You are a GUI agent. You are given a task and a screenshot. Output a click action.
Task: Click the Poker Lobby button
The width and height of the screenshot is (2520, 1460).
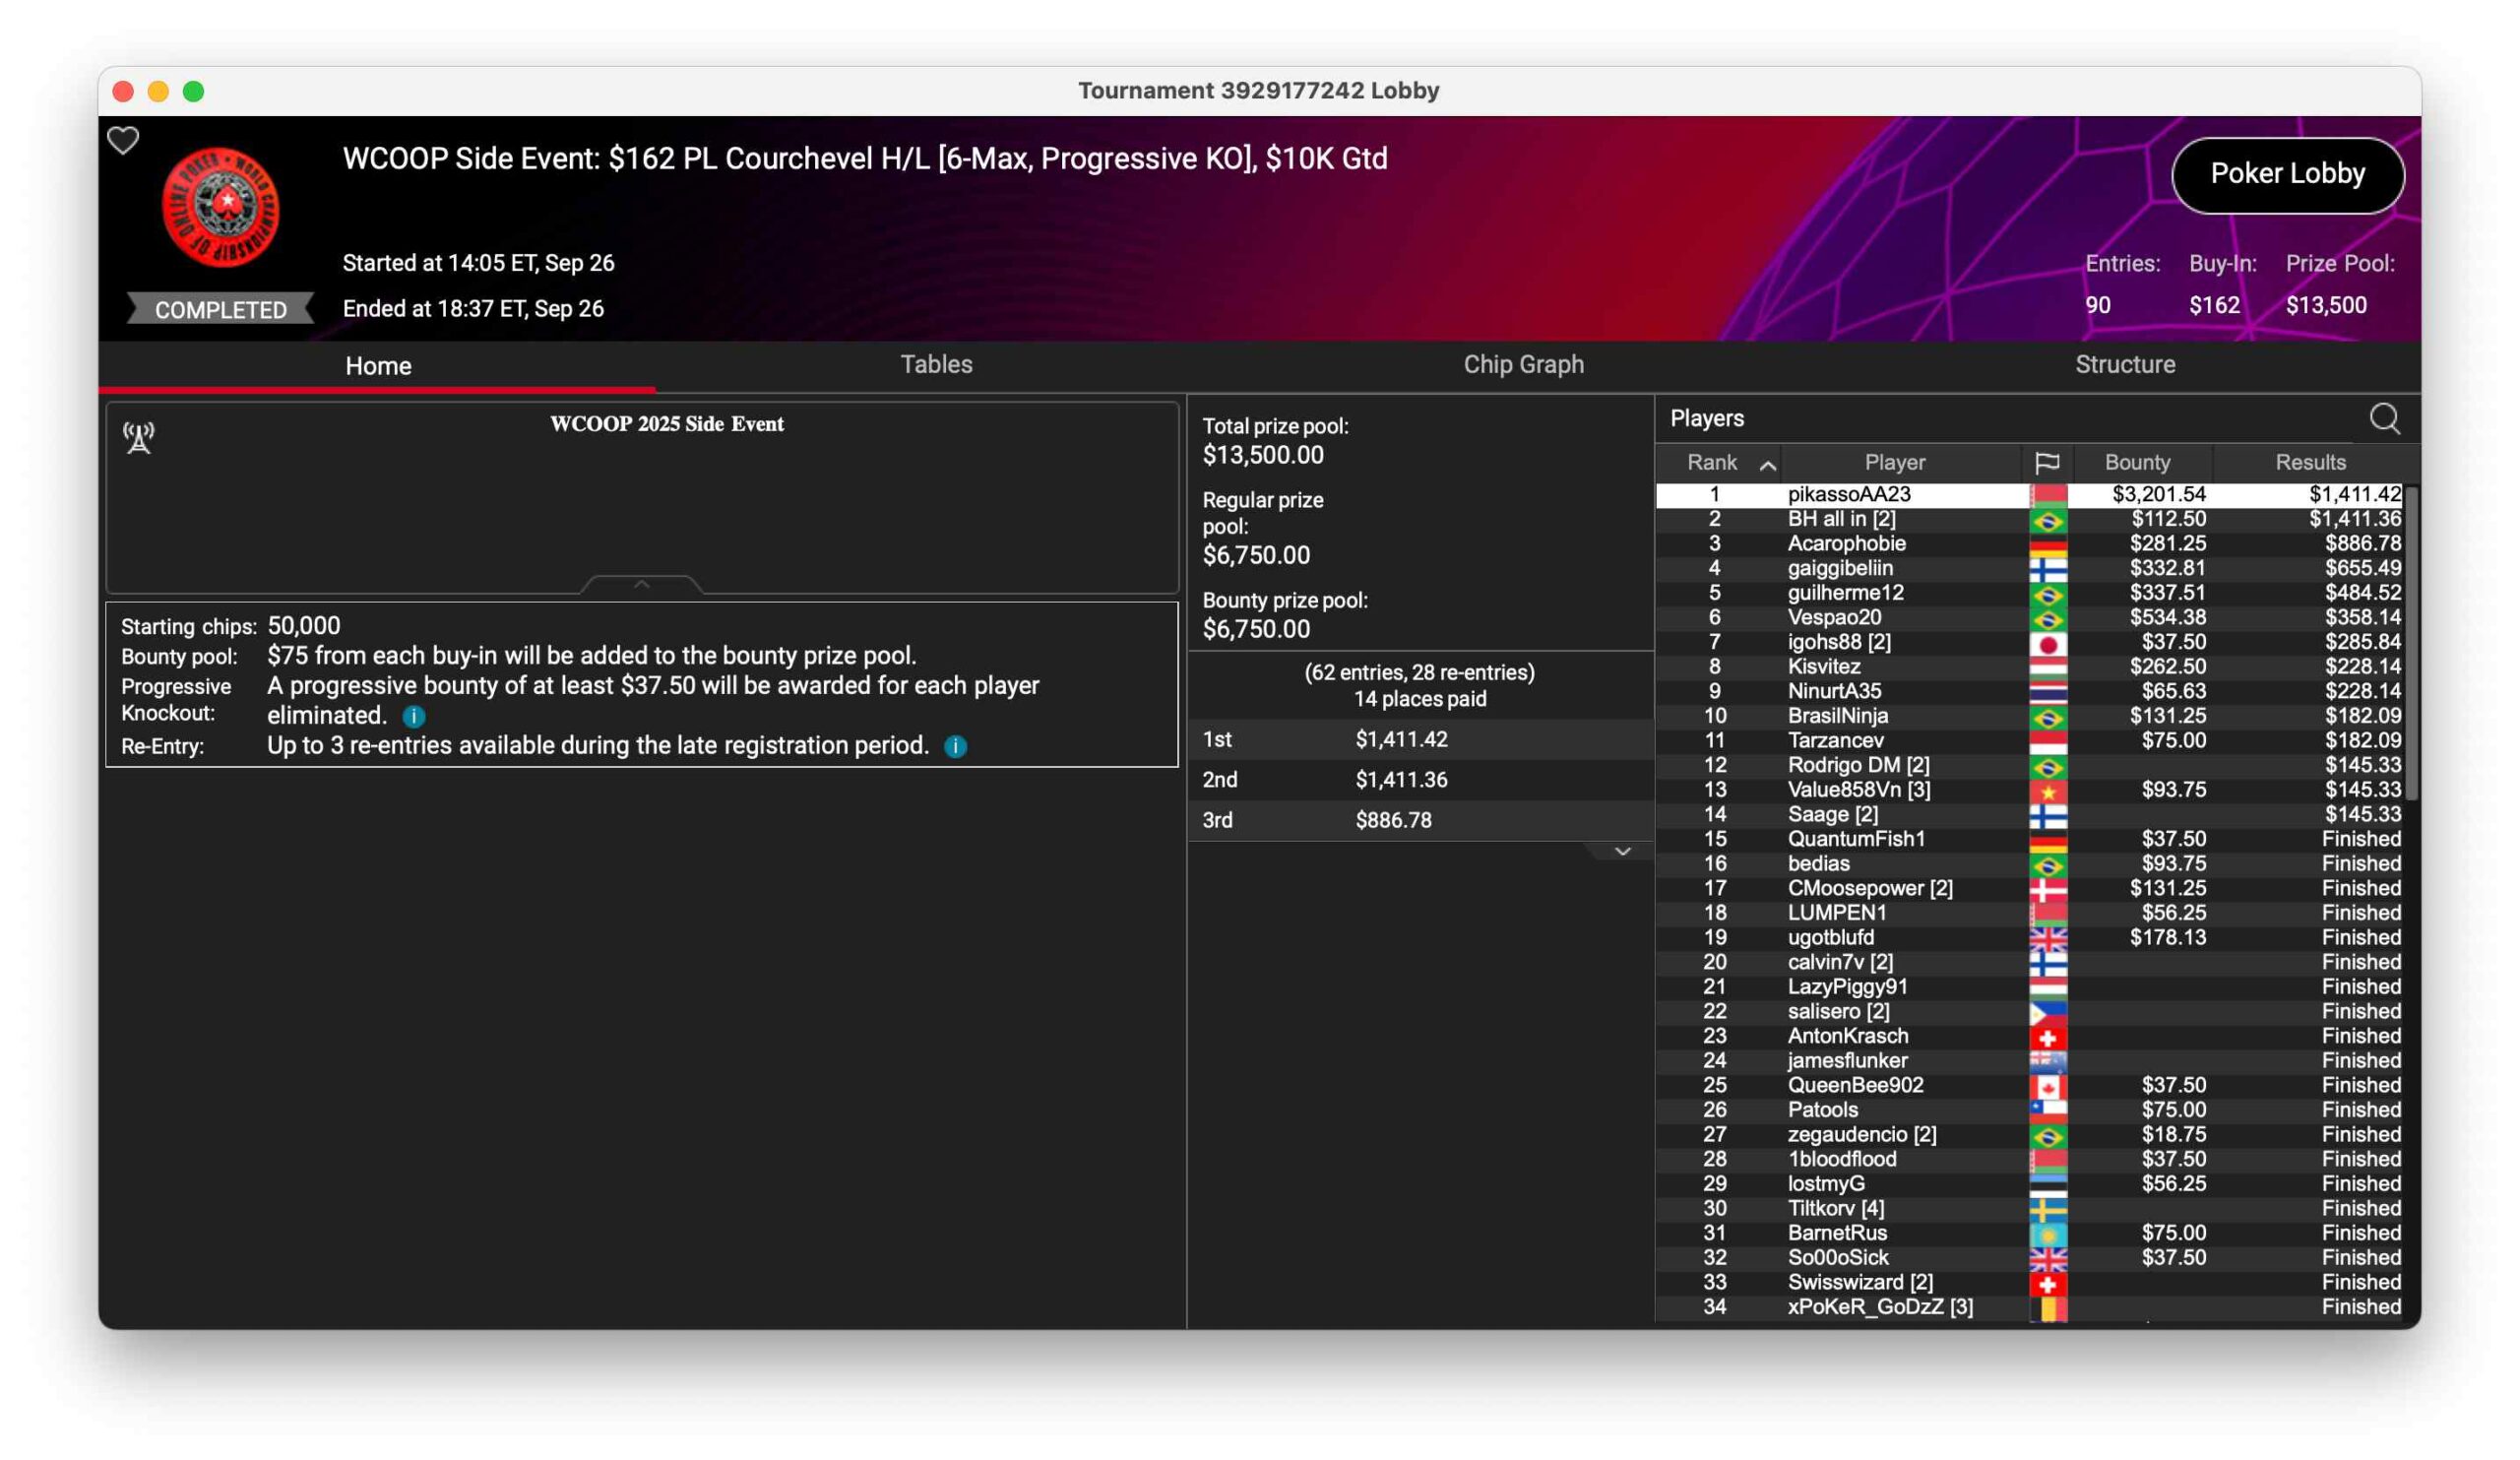(2286, 174)
